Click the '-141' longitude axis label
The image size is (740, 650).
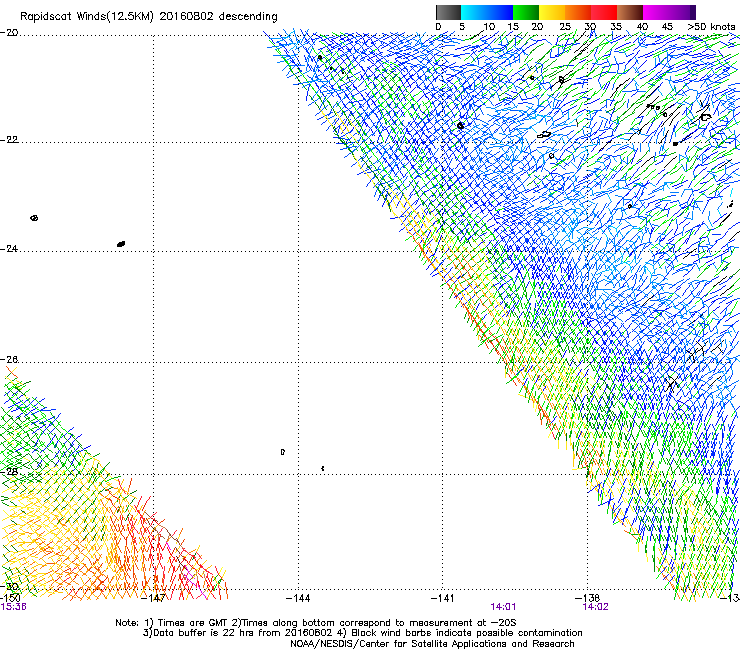point(443,598)
